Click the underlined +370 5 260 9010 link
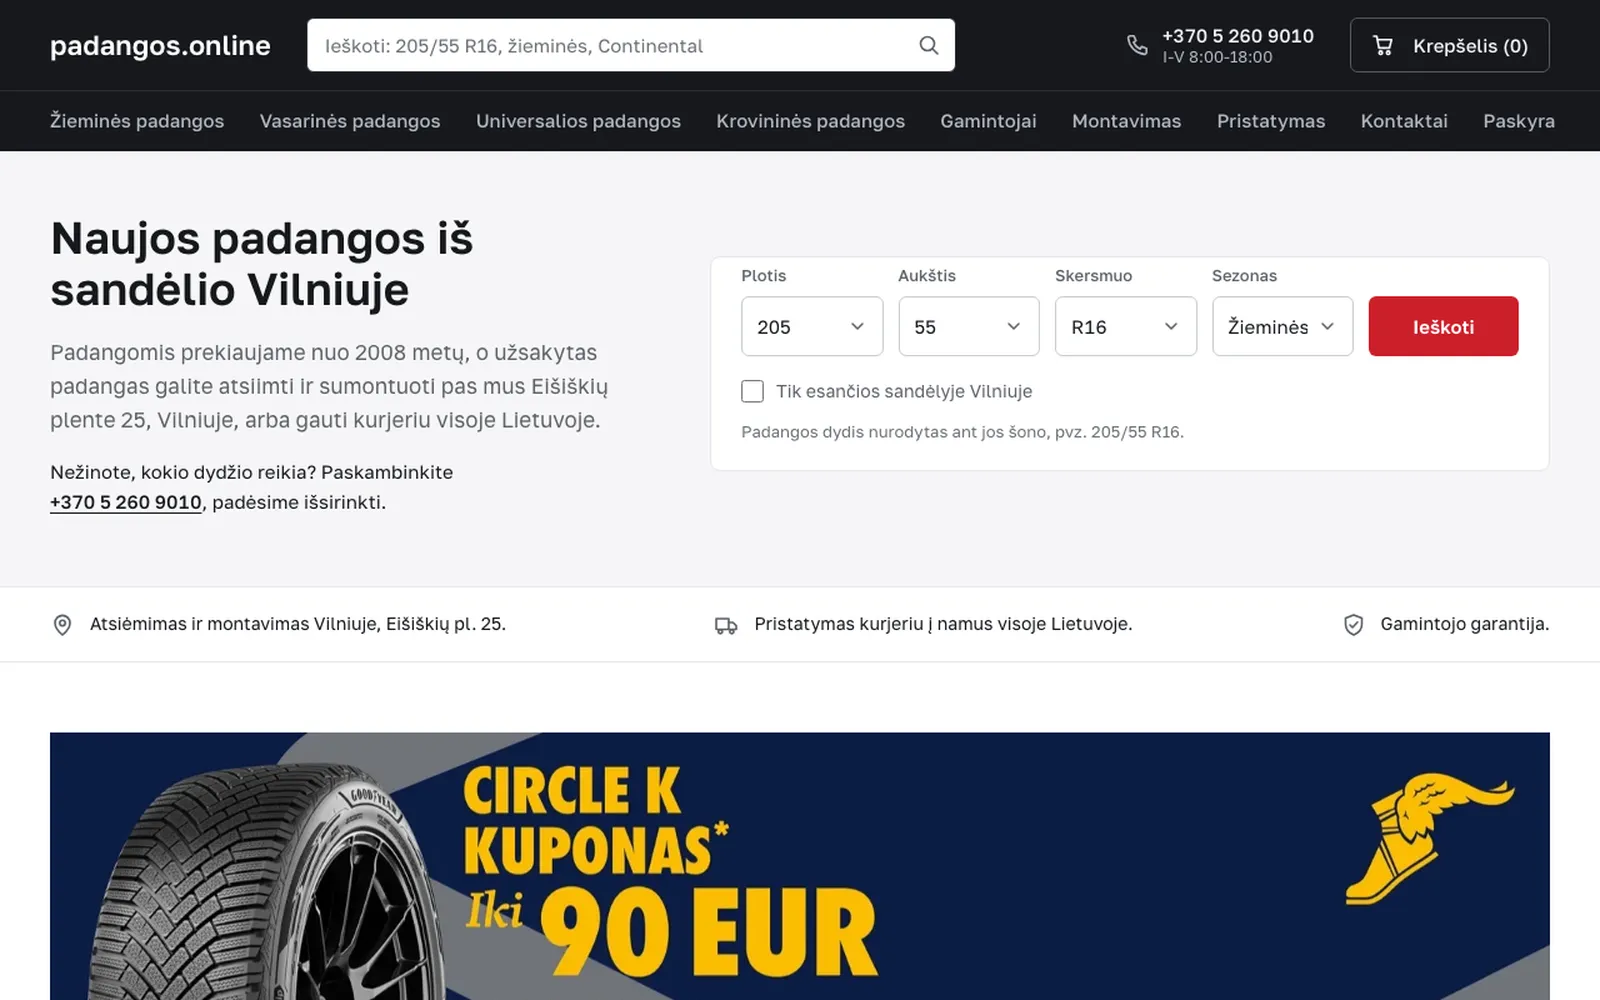1600x1000 pixels. (126, 502)
